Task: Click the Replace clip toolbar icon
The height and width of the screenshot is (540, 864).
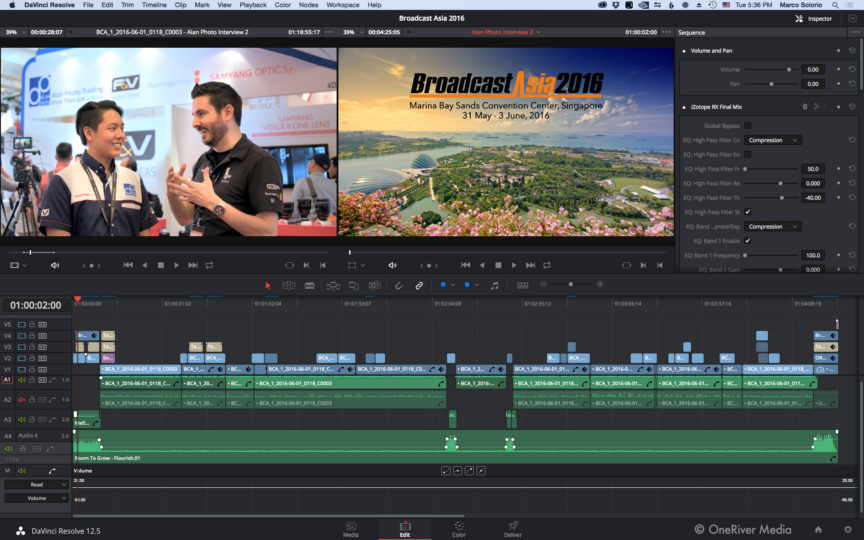Action: tap(375, 285)
